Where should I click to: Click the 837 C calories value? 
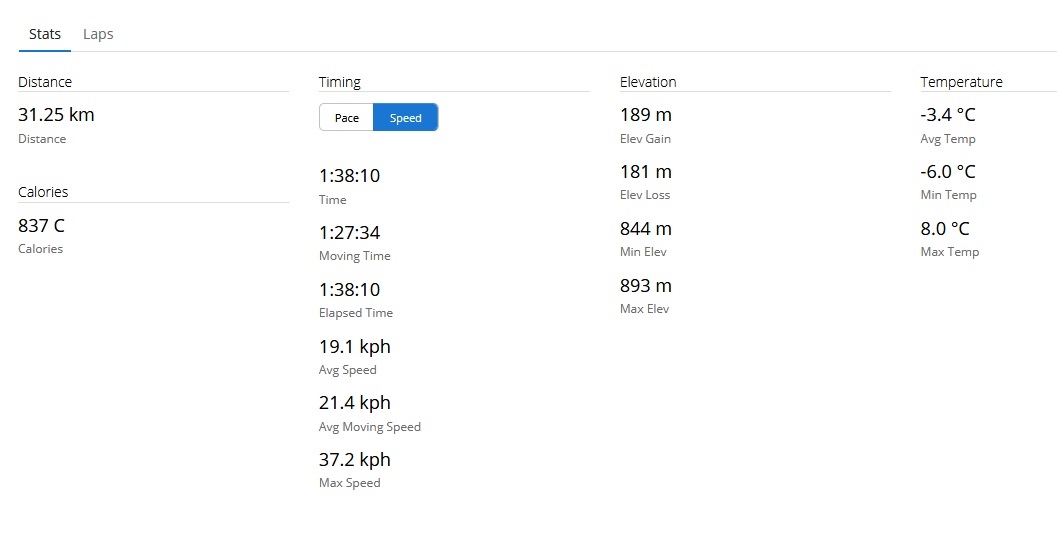(x=41, y=226)
